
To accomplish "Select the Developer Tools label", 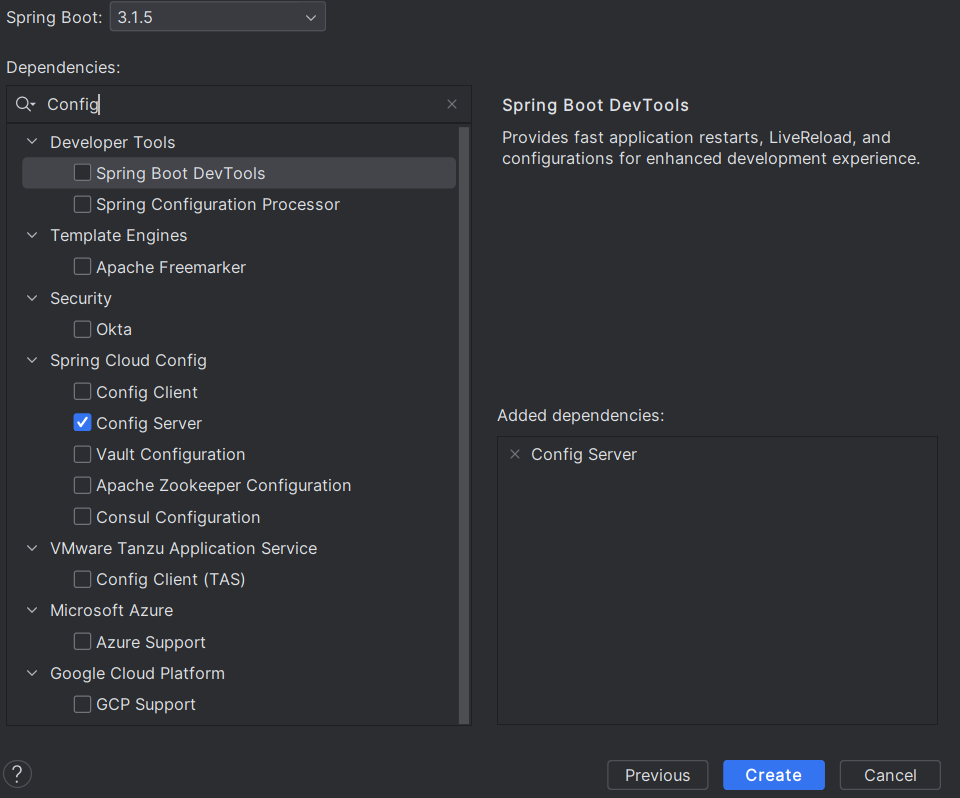I will click(x=113, y=142).
